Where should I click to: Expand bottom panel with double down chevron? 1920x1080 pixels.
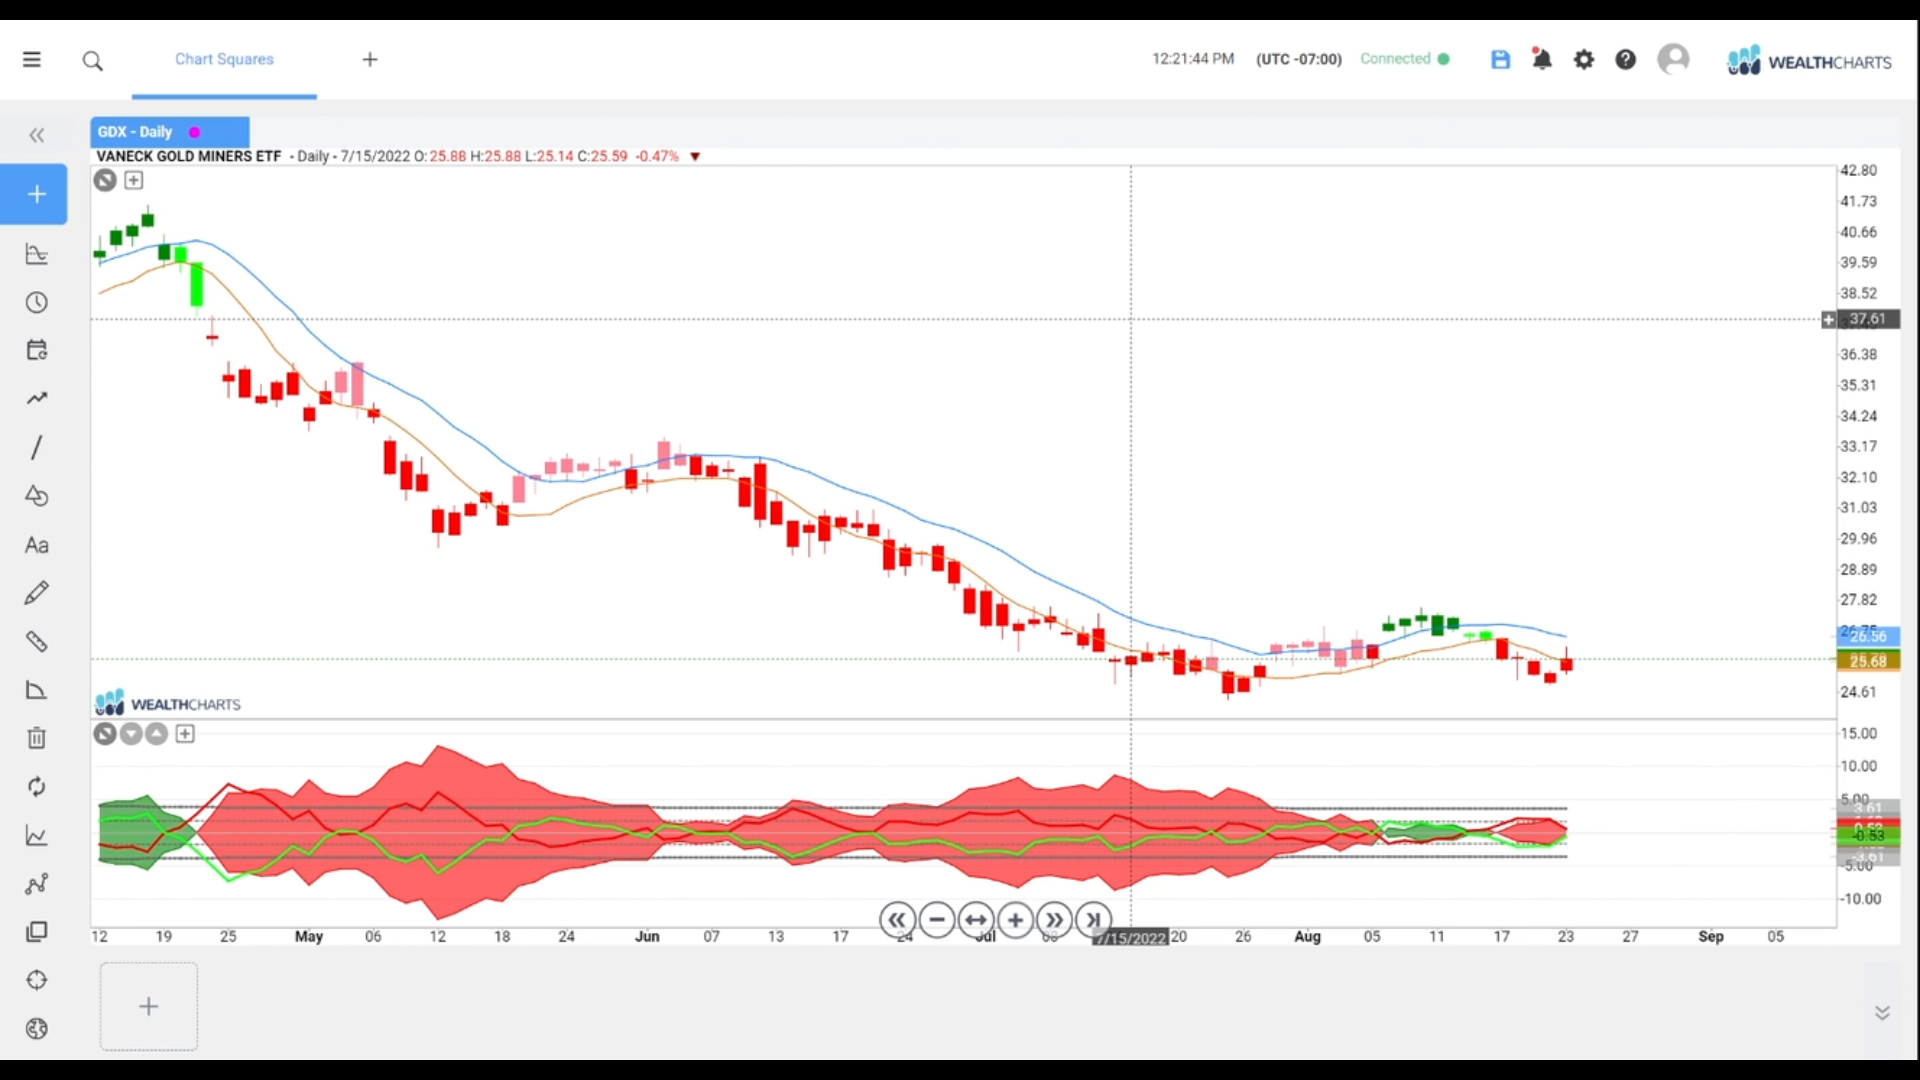1882,1013
